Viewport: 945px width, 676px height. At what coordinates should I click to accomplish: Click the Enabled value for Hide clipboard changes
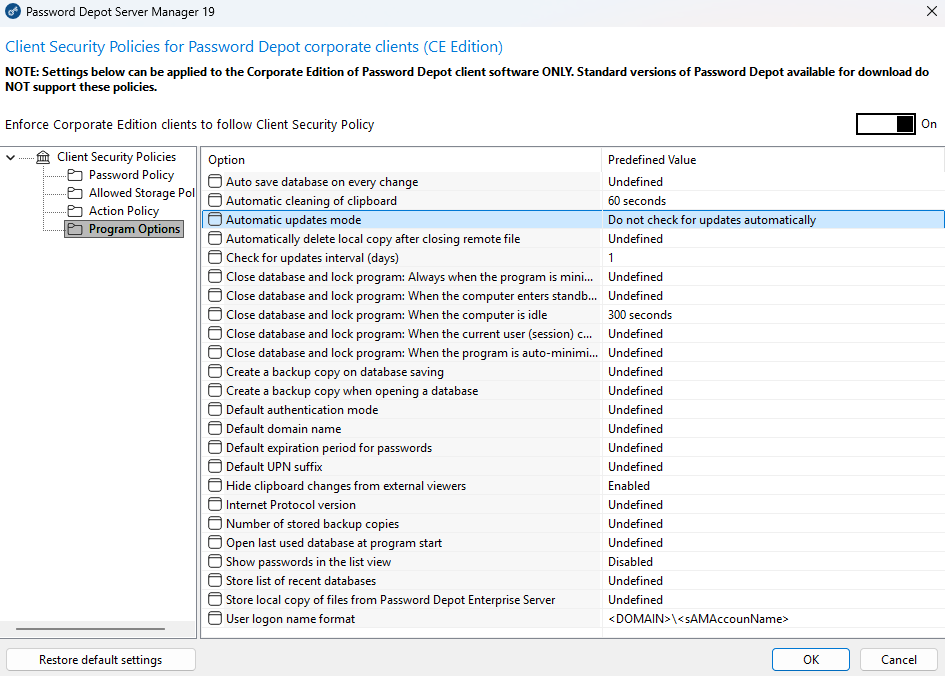click(x=629, y=486)
